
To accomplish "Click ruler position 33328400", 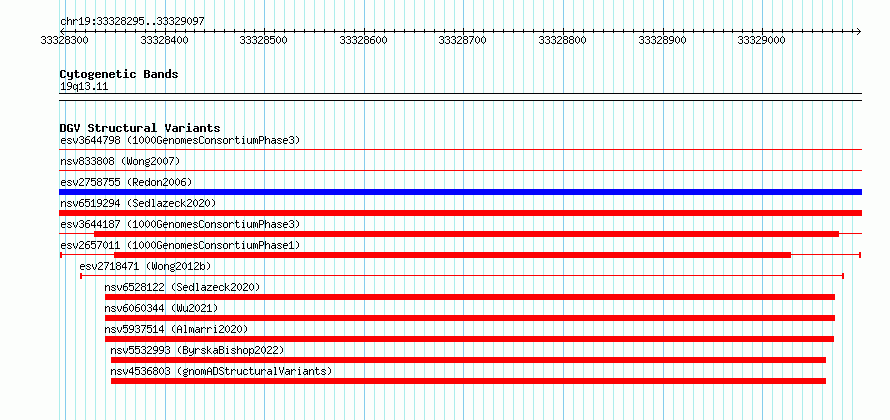I will tap(164, 40).
